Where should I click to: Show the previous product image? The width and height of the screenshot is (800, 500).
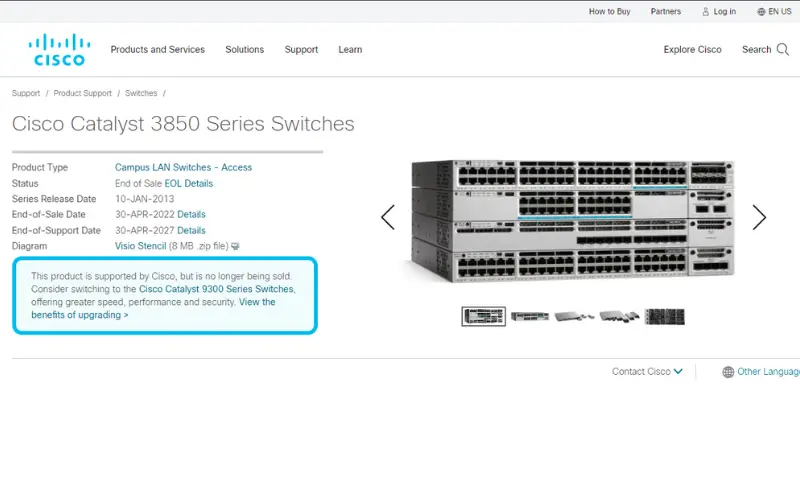(388, 217)
